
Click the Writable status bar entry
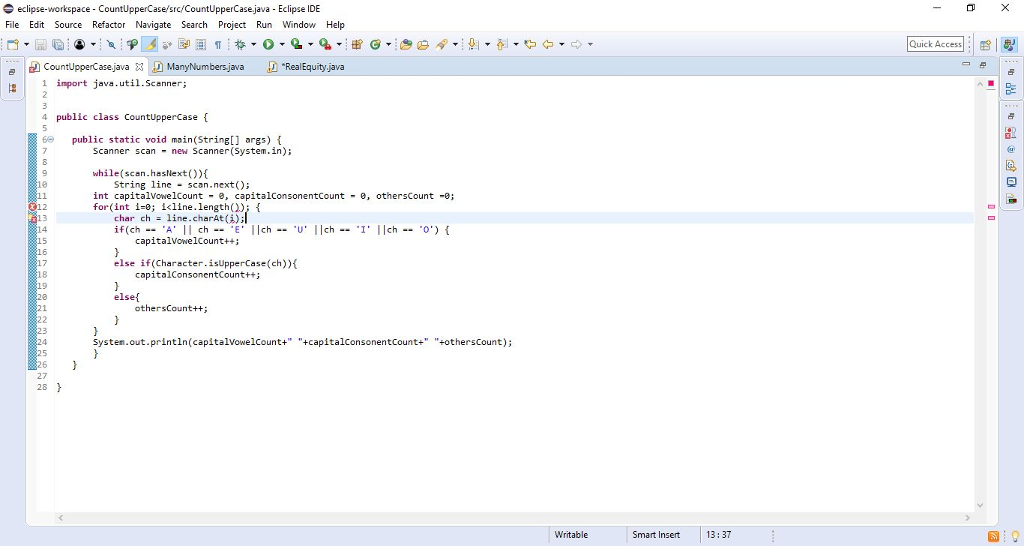point(571,535)
